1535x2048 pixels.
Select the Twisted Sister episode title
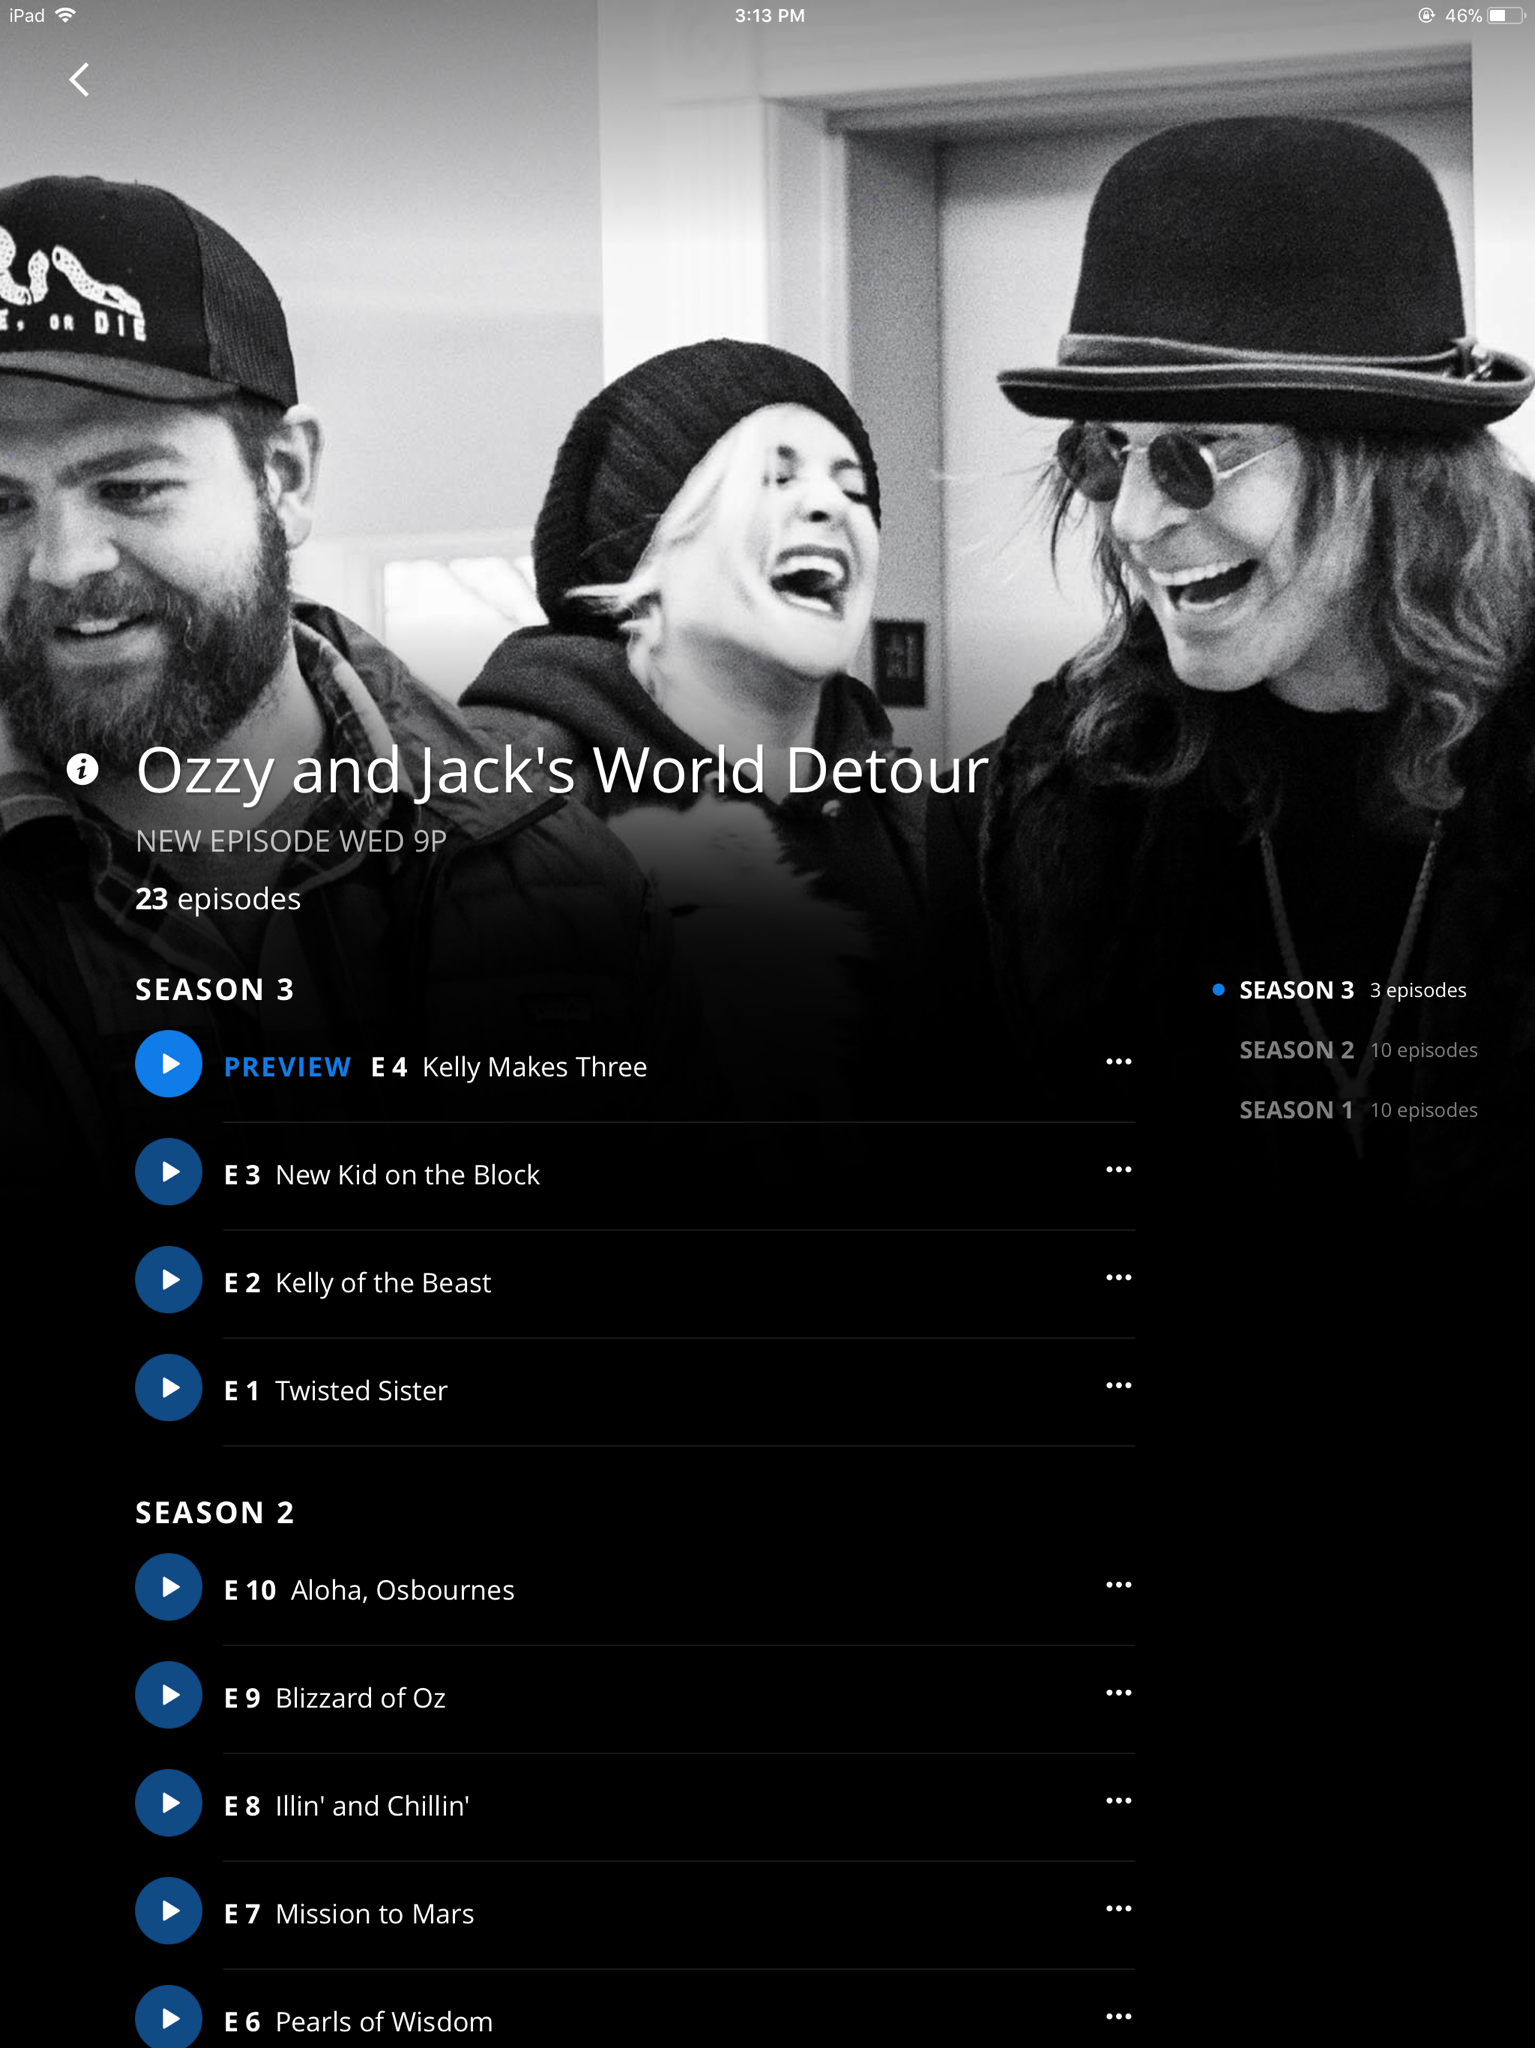coord(361,1391)
